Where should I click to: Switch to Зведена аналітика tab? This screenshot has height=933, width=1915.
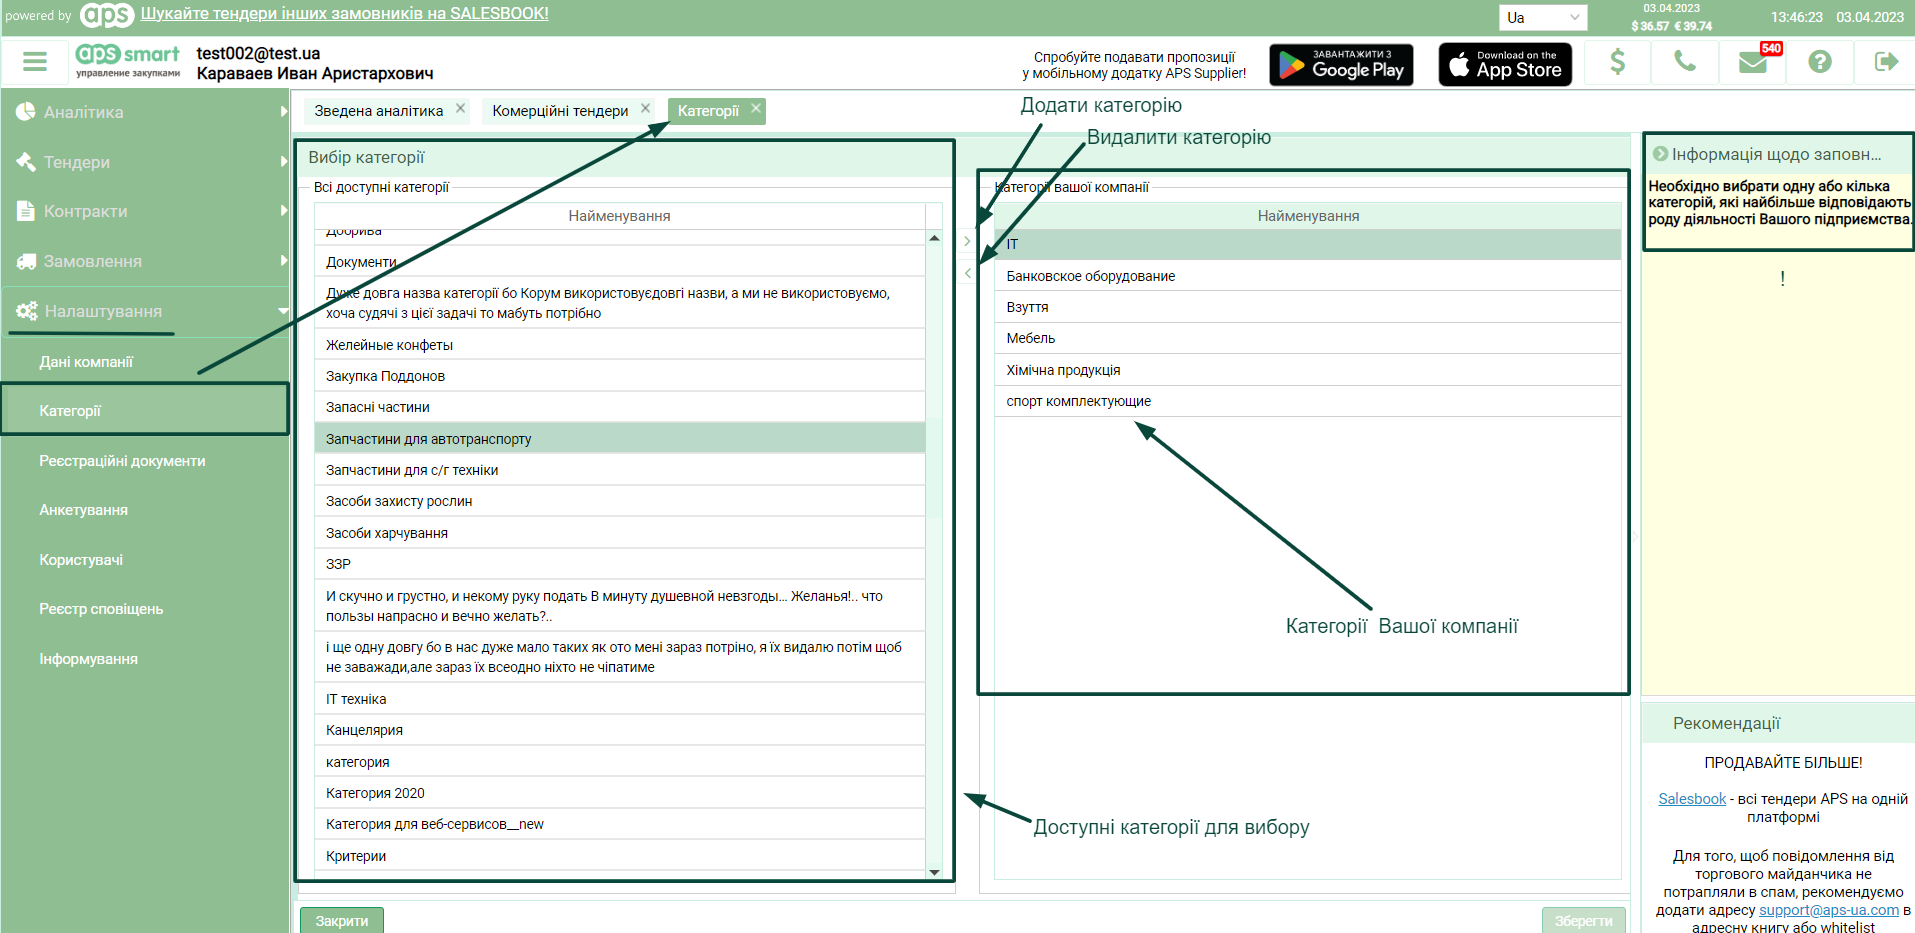pos(378,111)
